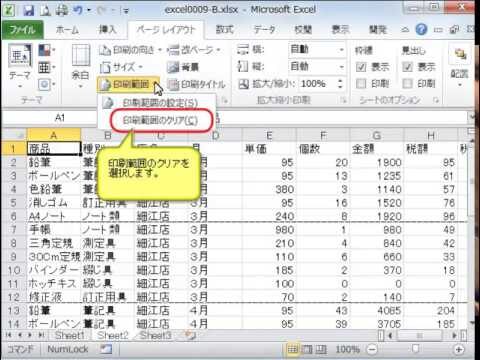The image size is (480, 360).
Task: Switch to the 表示 tab
Action: (x=340, y=30)
